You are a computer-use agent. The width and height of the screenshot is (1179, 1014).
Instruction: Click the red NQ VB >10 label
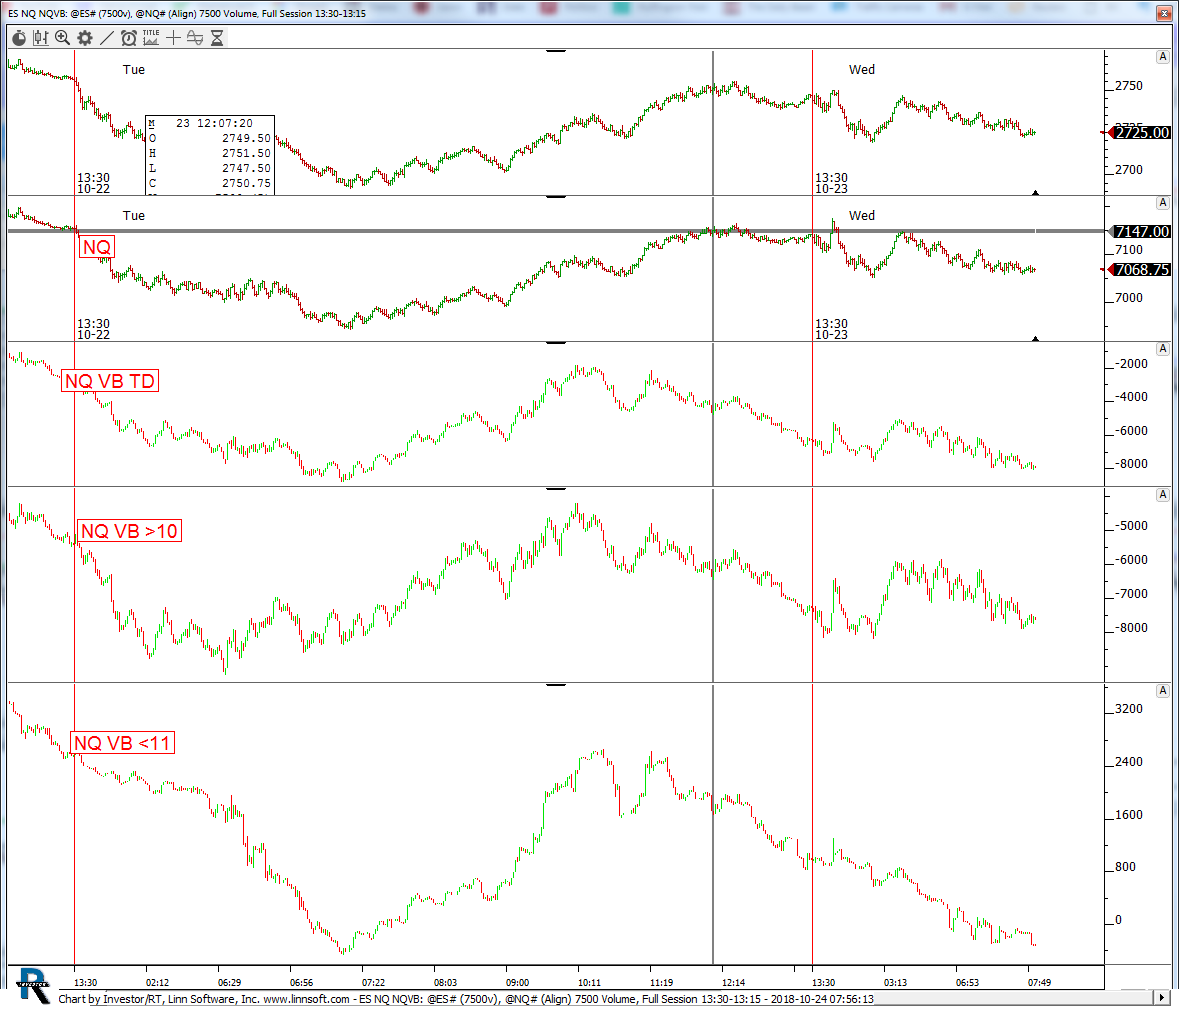(x=129, y=531)
